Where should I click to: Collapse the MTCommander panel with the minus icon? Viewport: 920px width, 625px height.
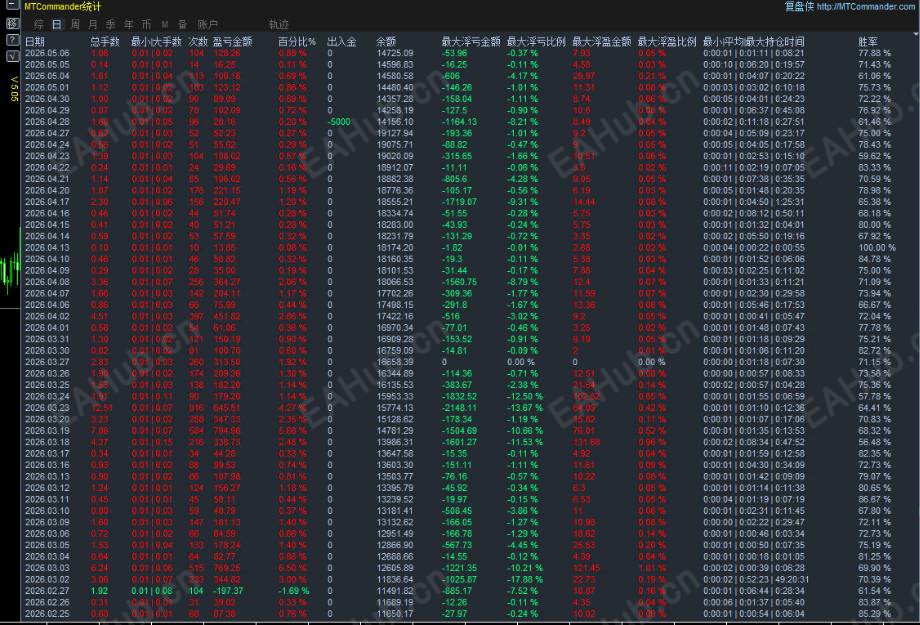(x=12, y=5)
